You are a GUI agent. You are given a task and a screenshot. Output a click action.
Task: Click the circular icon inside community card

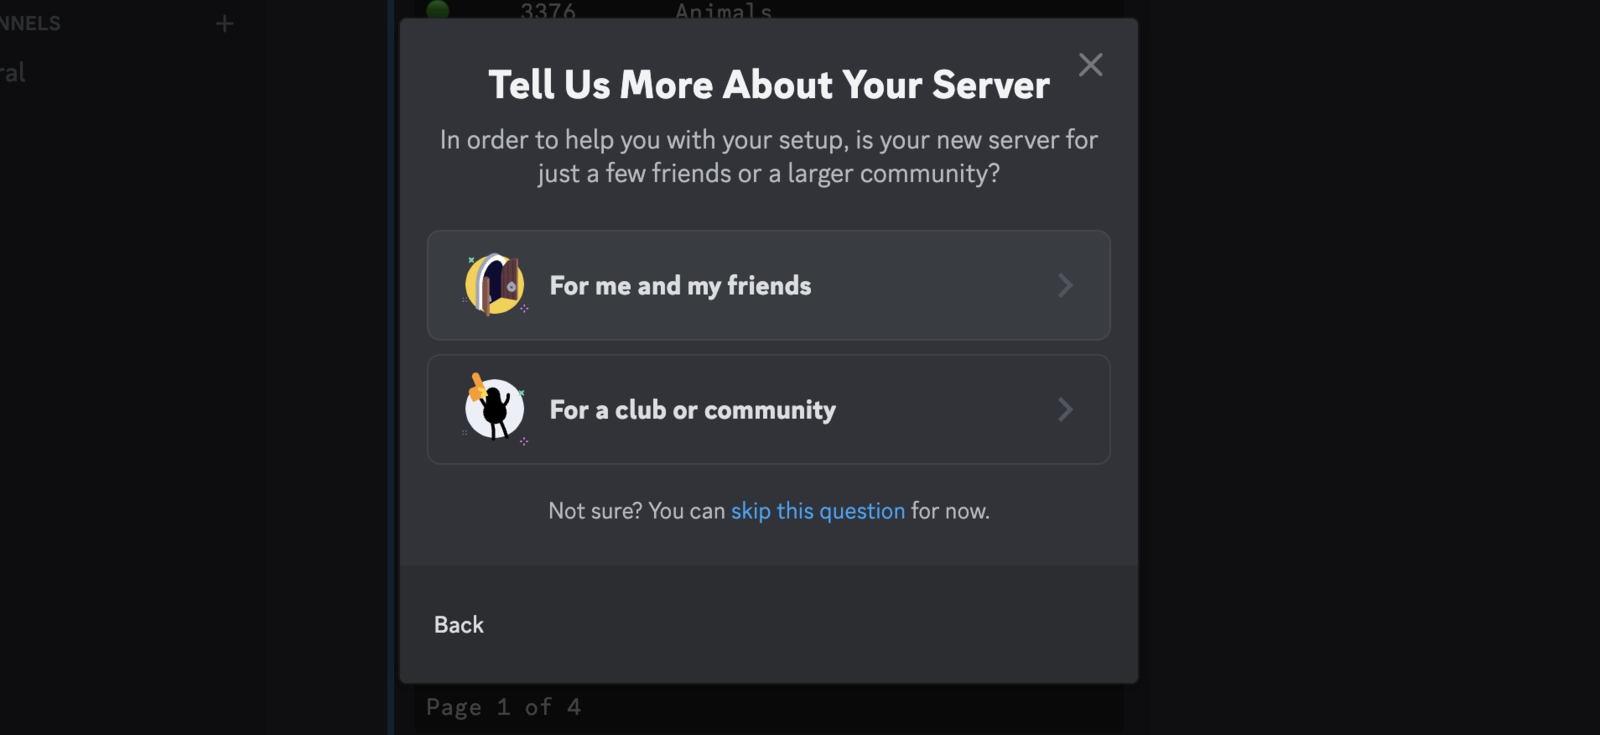click(496, 409)
